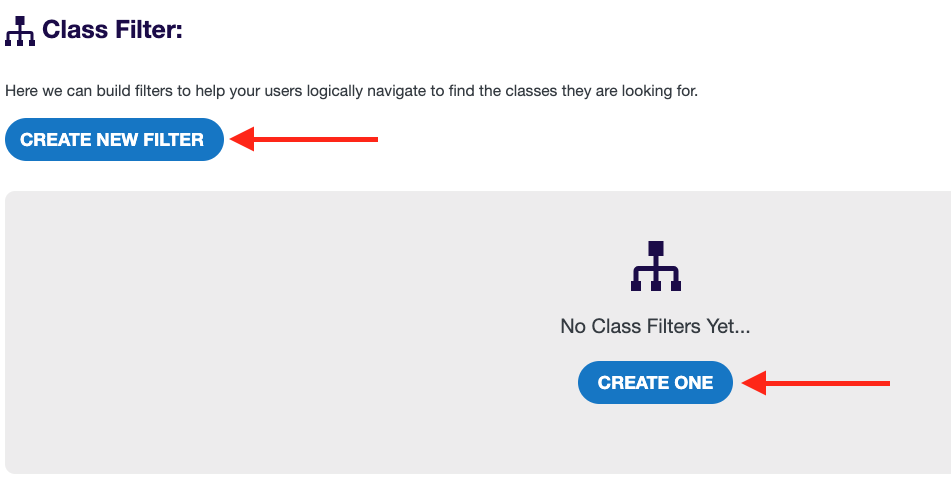Viewport: 951px width, 494px height.
Task: Click empty gray area left of the sitemap icon
Action: pyautogui.click(x=300, y=330)
